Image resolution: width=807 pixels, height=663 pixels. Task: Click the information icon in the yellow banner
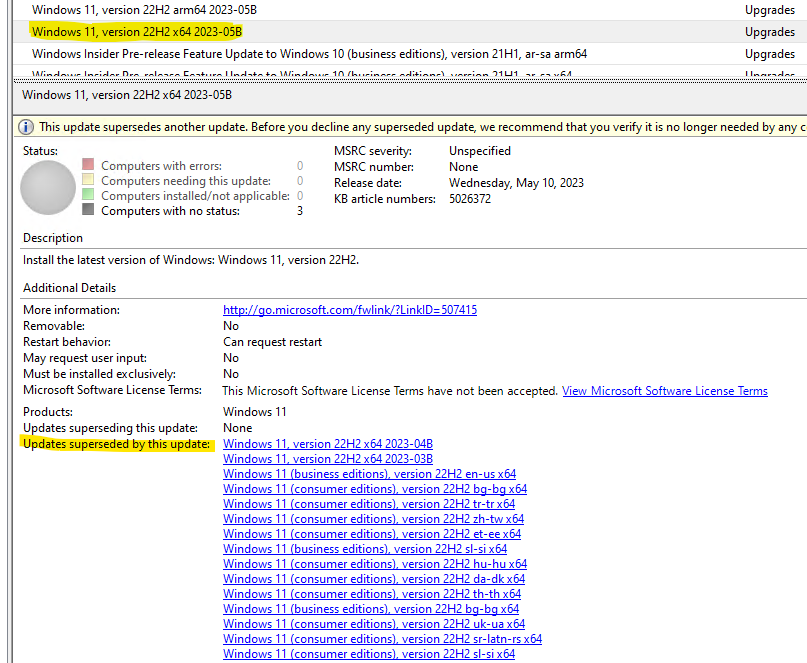point(26,127)
